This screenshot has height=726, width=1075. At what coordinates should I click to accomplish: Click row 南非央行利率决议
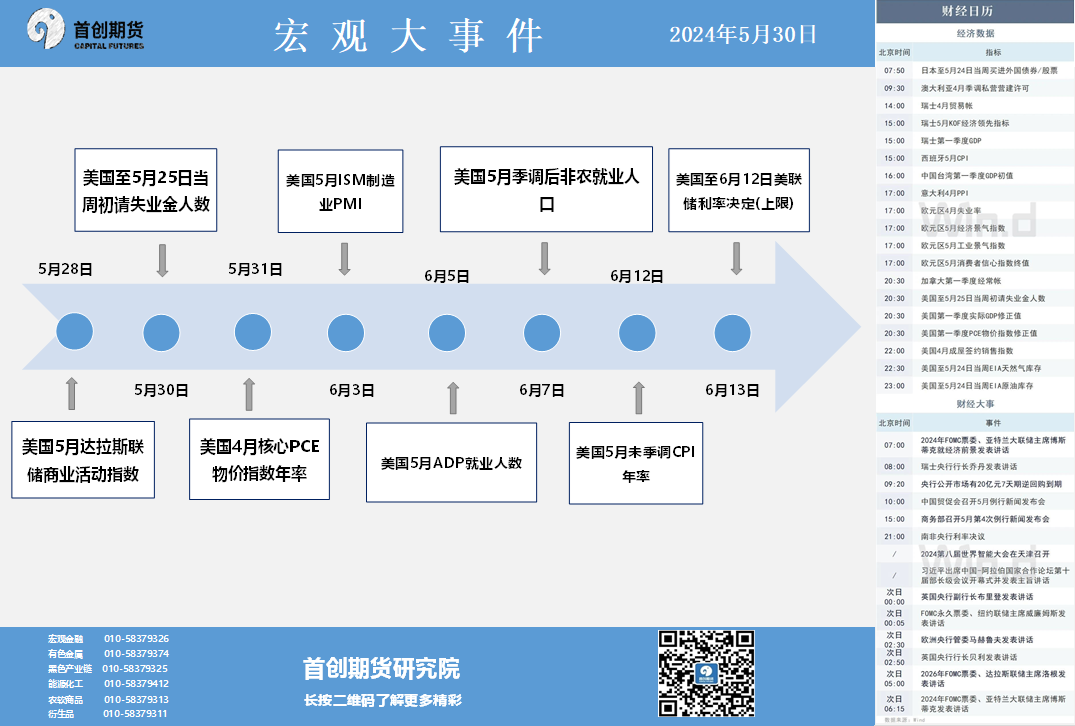tap(976, 537)
